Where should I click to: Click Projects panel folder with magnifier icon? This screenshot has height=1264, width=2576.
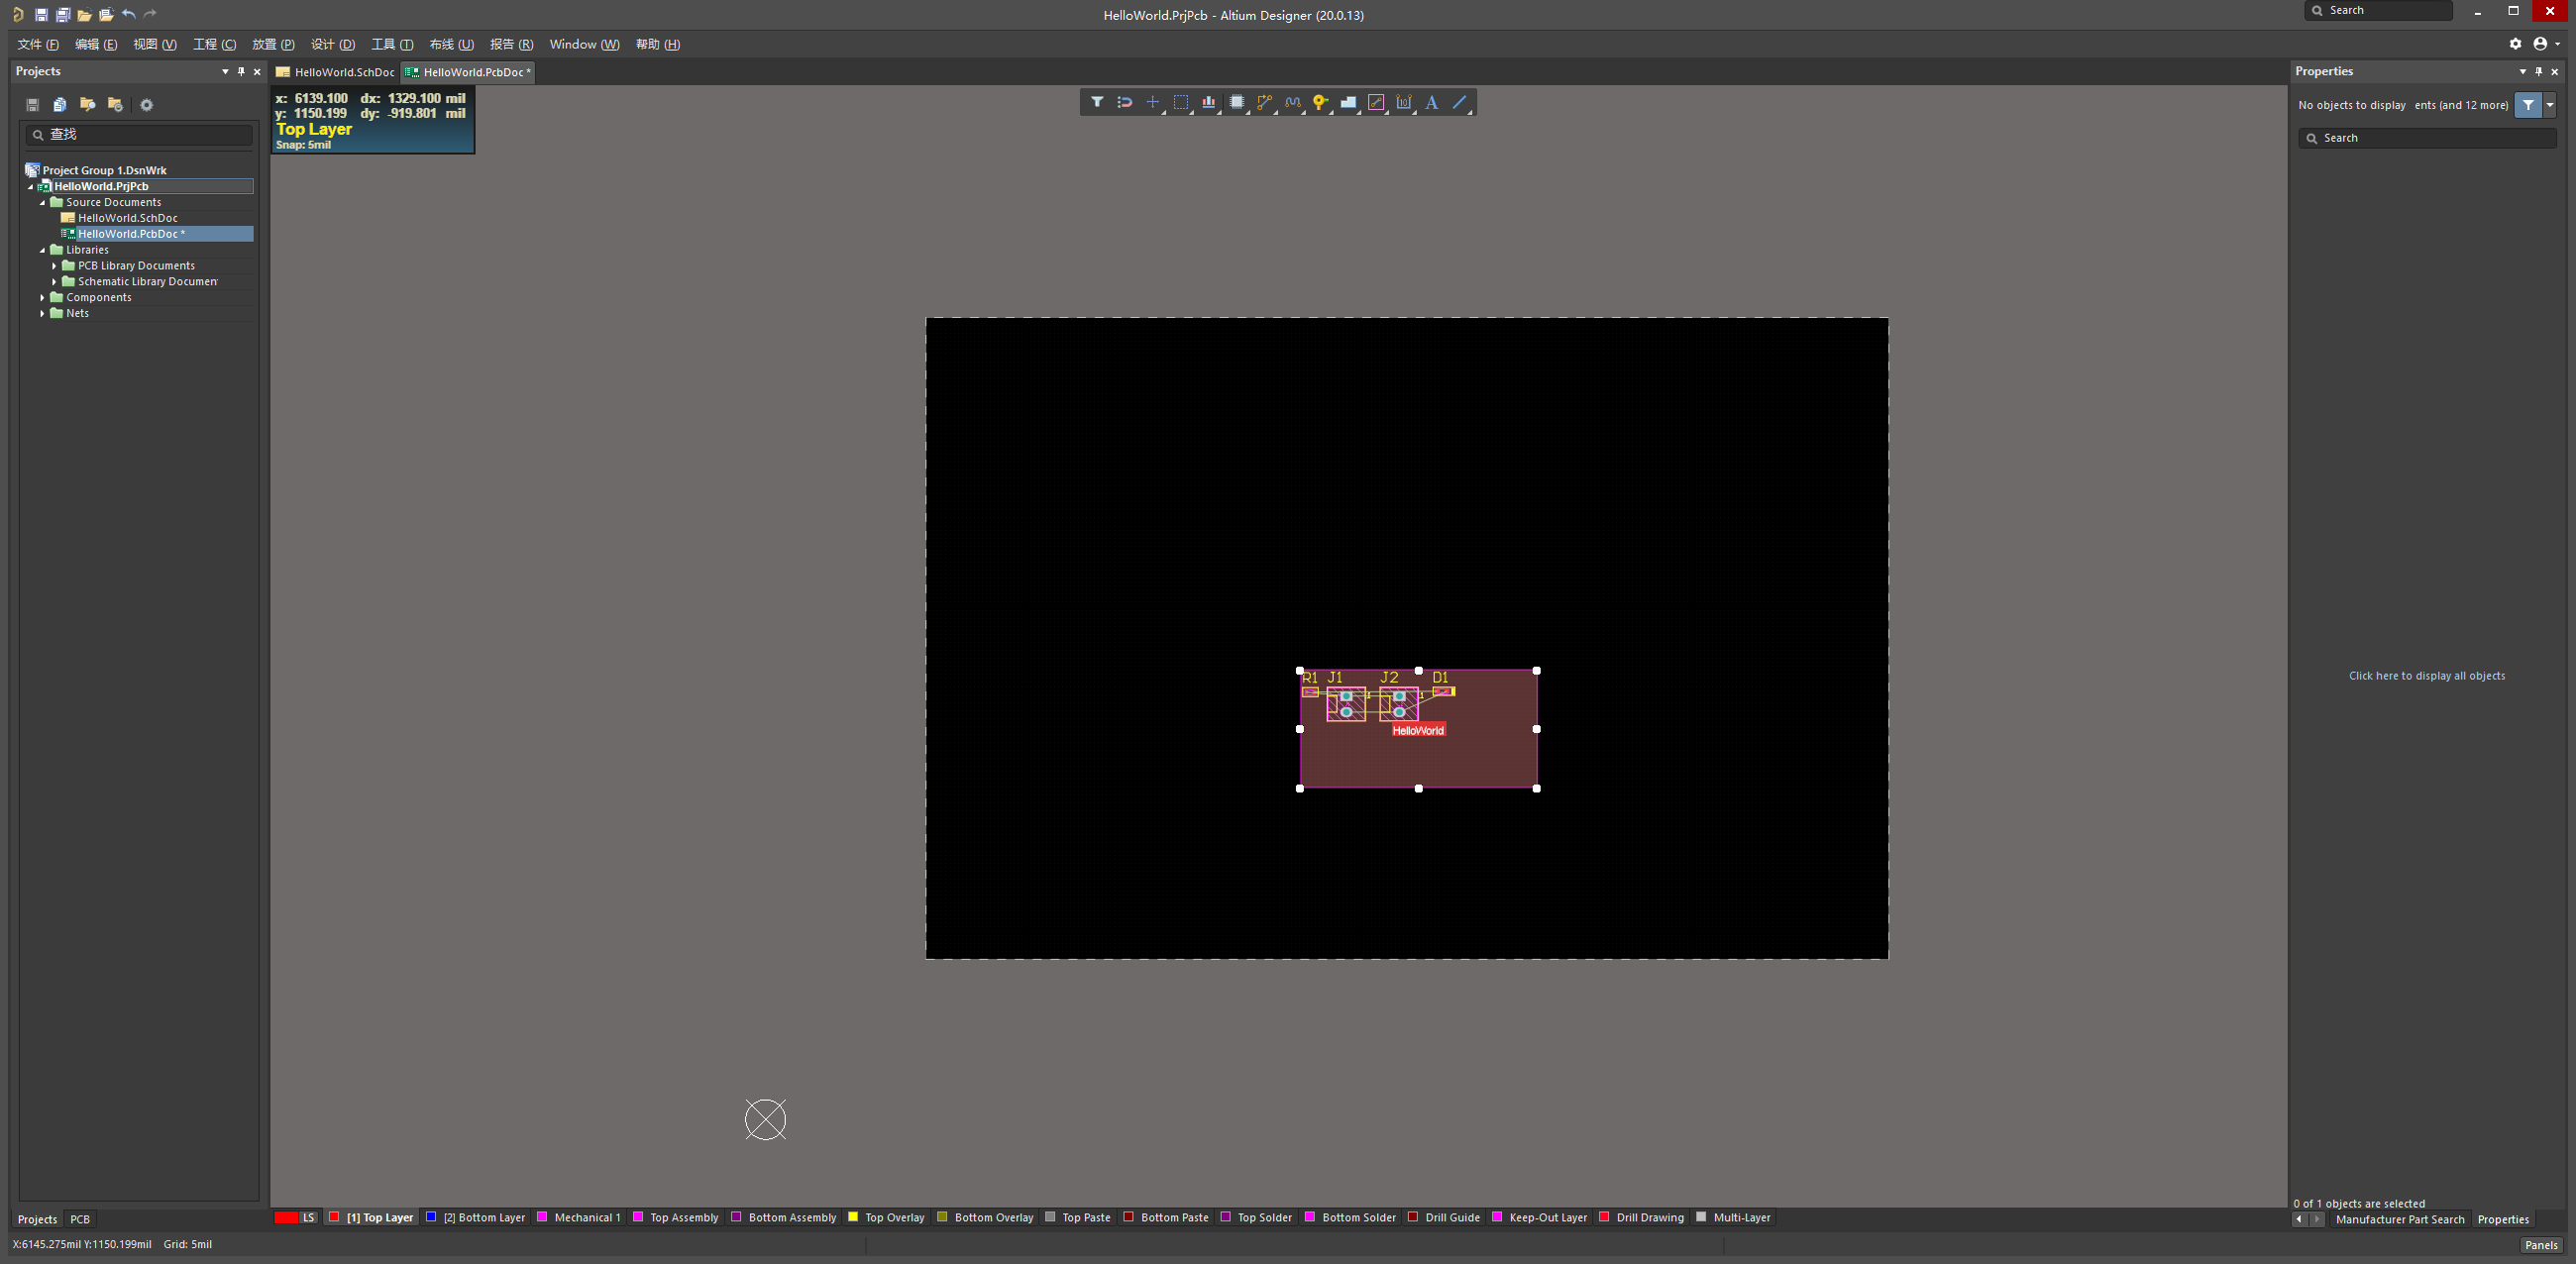click(x=88, y=104)
